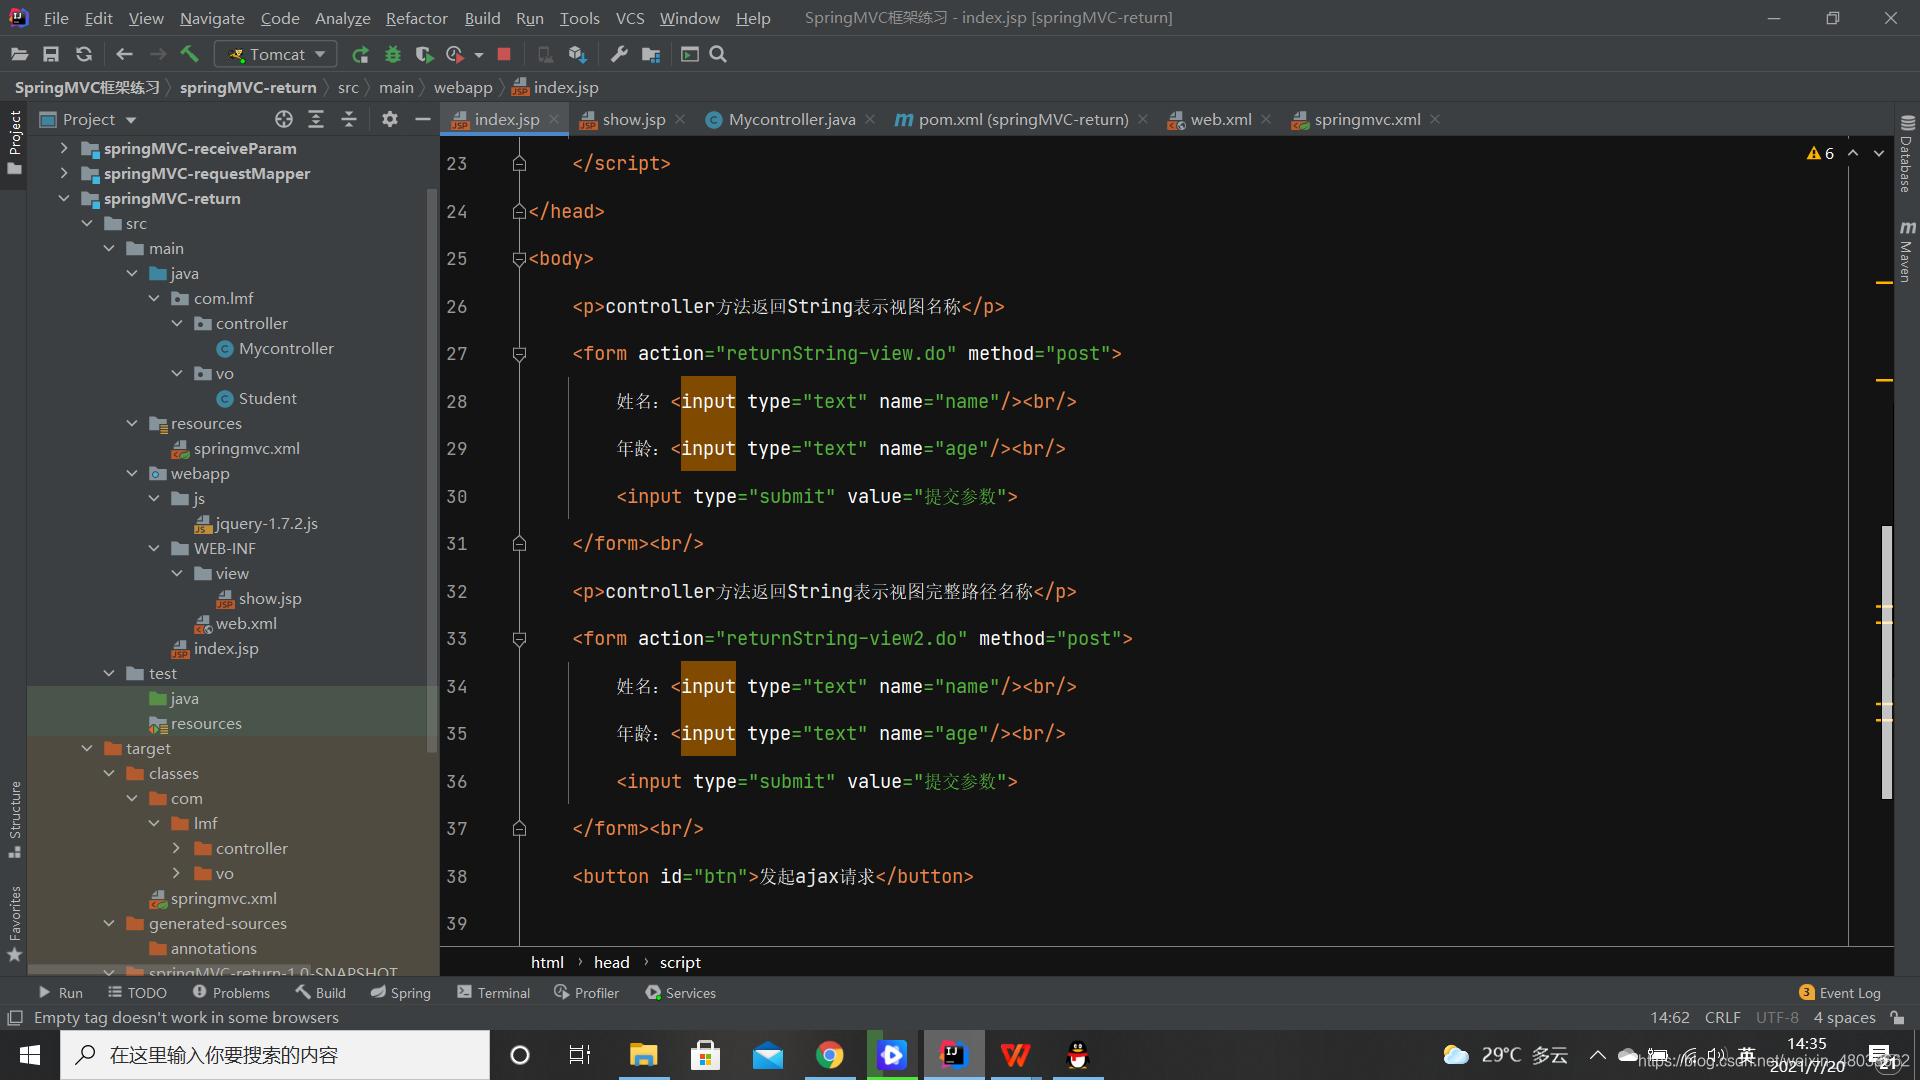1920x1080 pixels.
Task: Open the Refactor menu
Action: point(416,18)
